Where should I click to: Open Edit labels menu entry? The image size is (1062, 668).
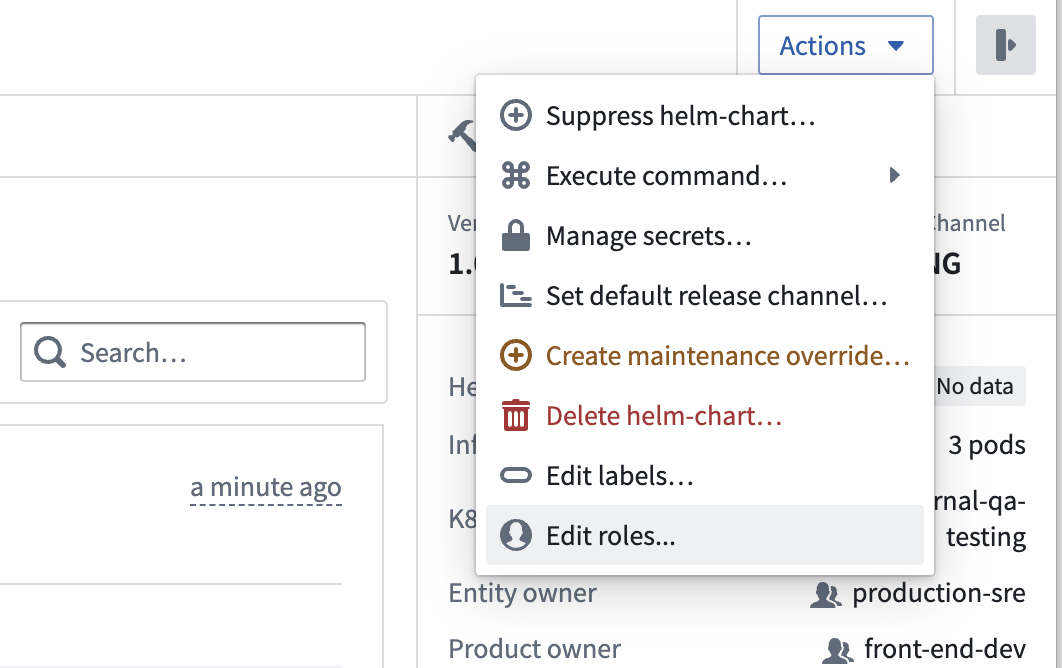(x=704, y=476)
